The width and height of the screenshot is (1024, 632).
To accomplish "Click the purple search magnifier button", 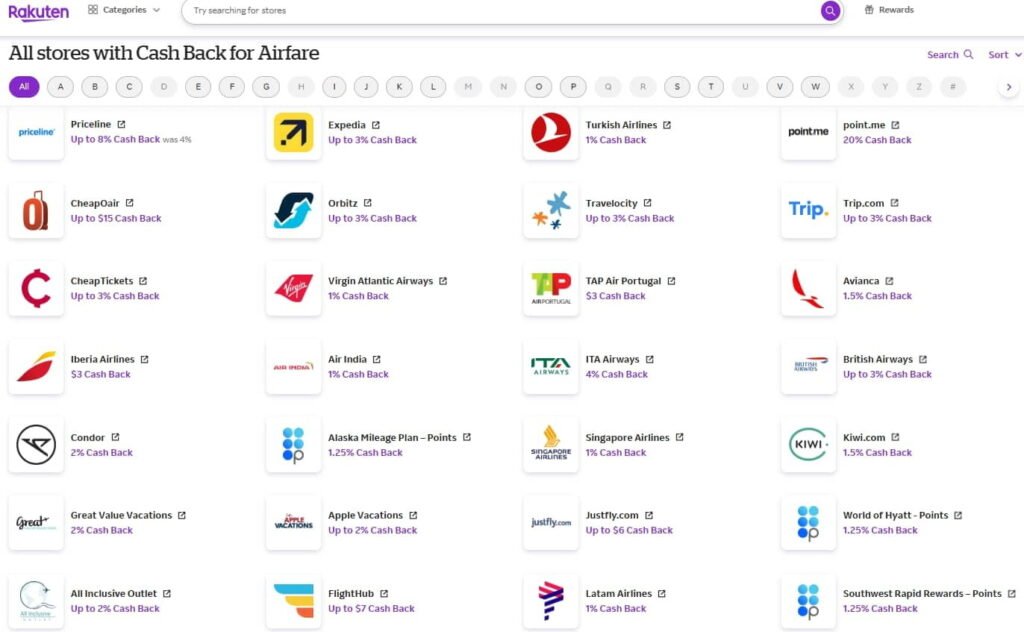I will click(x=830, y=11).
